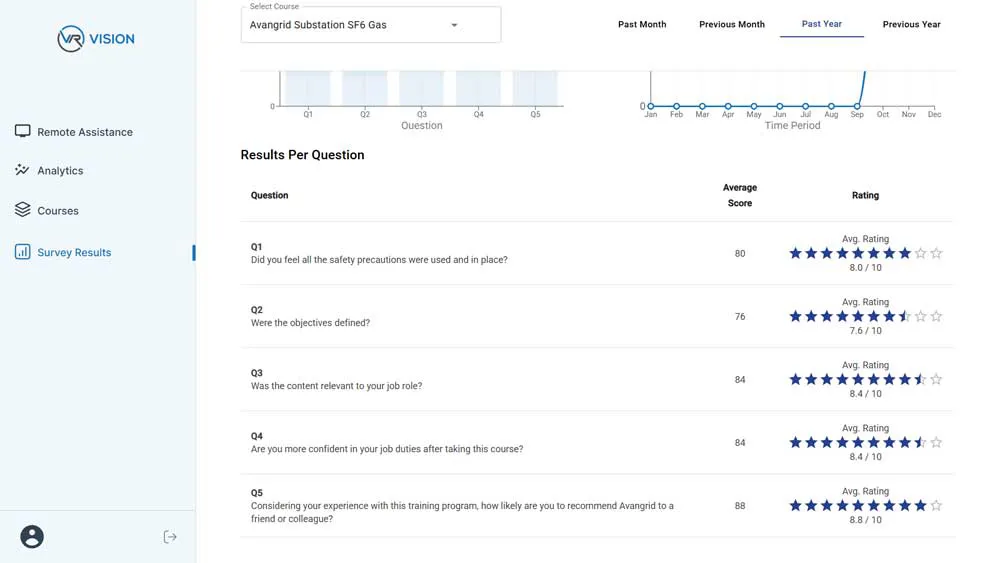Image resolution: width=1000 pixels, height=563 pixels.
Task: Click the Average Score column header
Action: click(x=740, y=195)
